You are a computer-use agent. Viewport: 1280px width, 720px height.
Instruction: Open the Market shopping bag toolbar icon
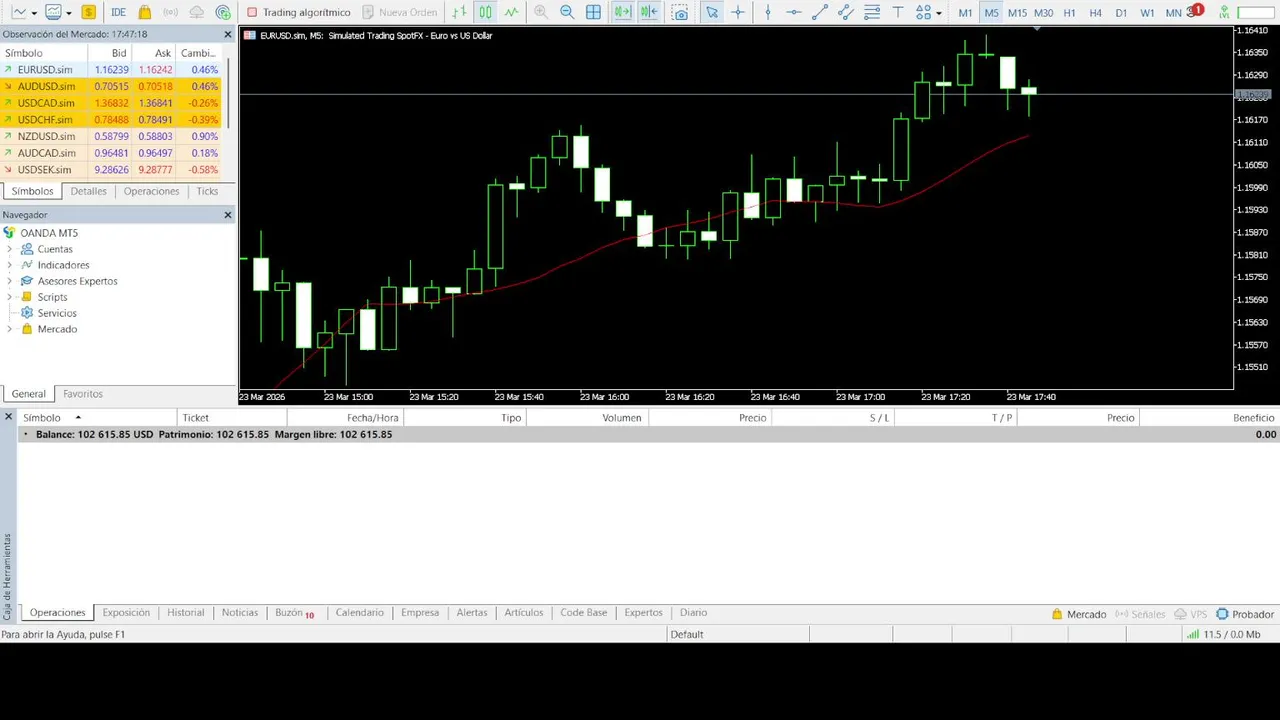click(x=145, y=12)
